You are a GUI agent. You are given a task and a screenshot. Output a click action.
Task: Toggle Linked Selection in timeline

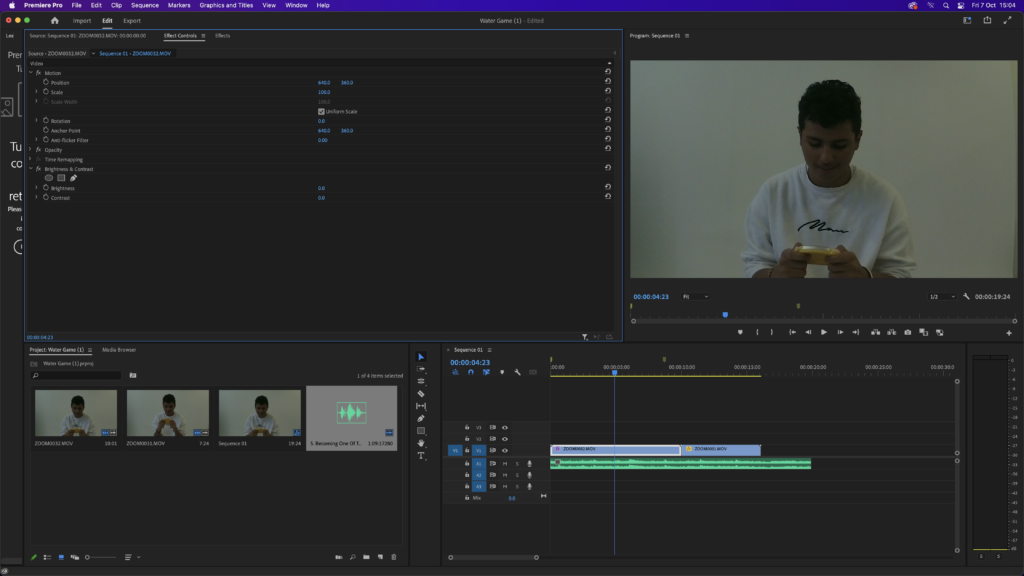(x=486, y=372)
